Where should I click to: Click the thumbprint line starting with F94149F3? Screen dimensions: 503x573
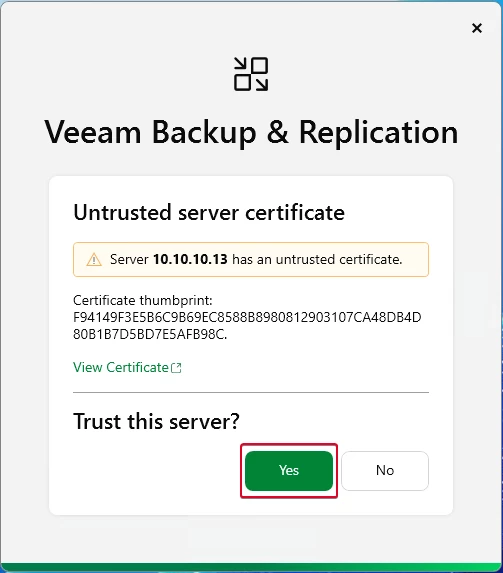click(x=247, y=317)
